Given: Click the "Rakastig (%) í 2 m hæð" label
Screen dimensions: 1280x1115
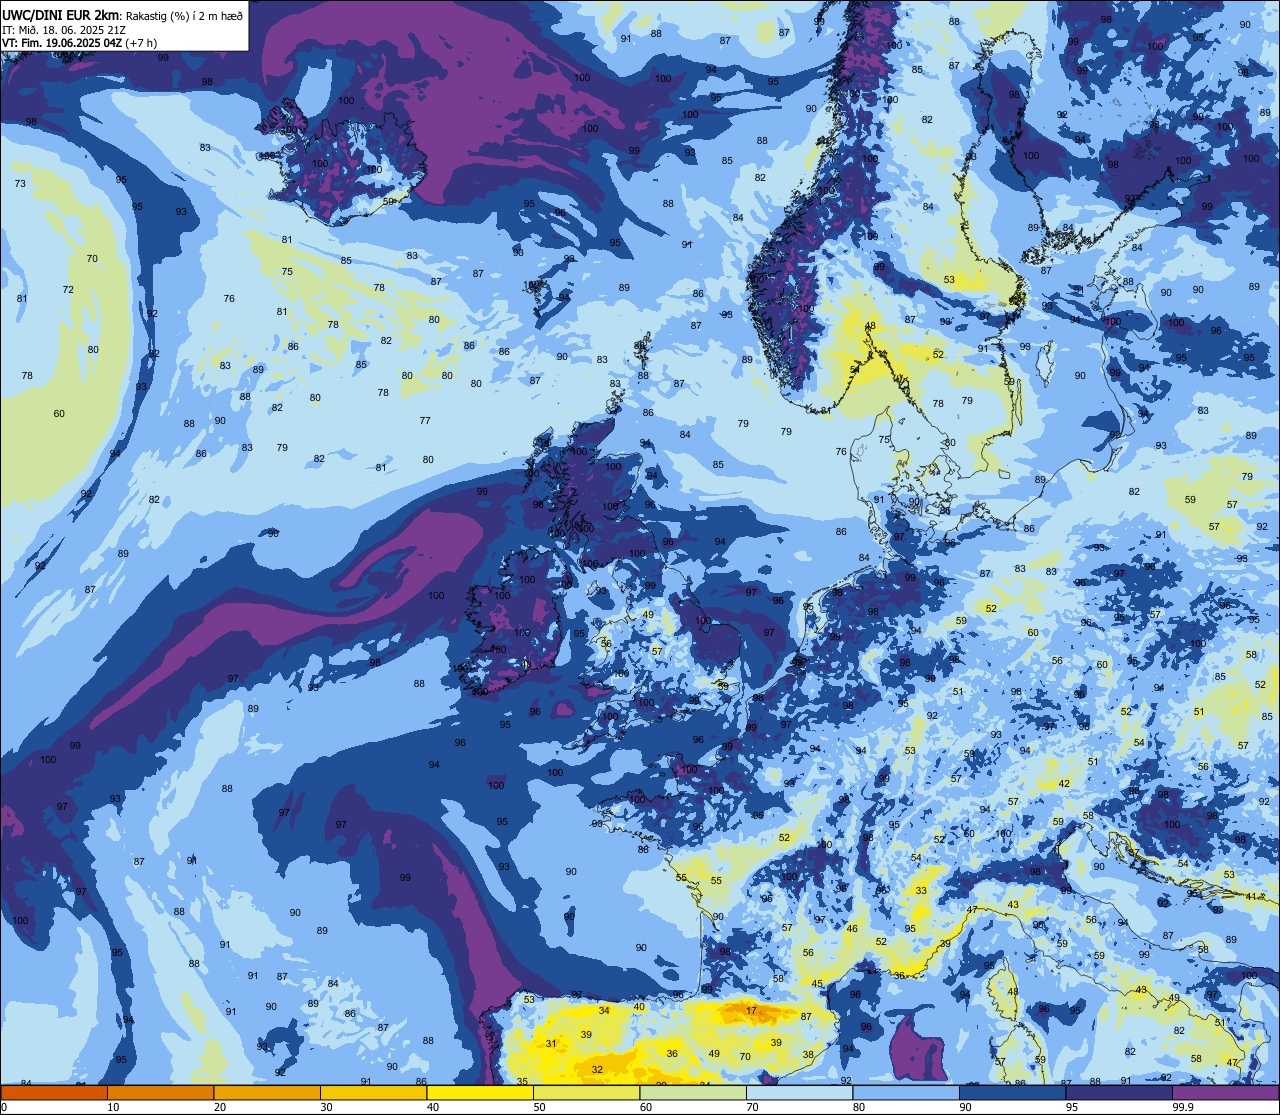Looking at the screenshot, I should pos(184,15).
